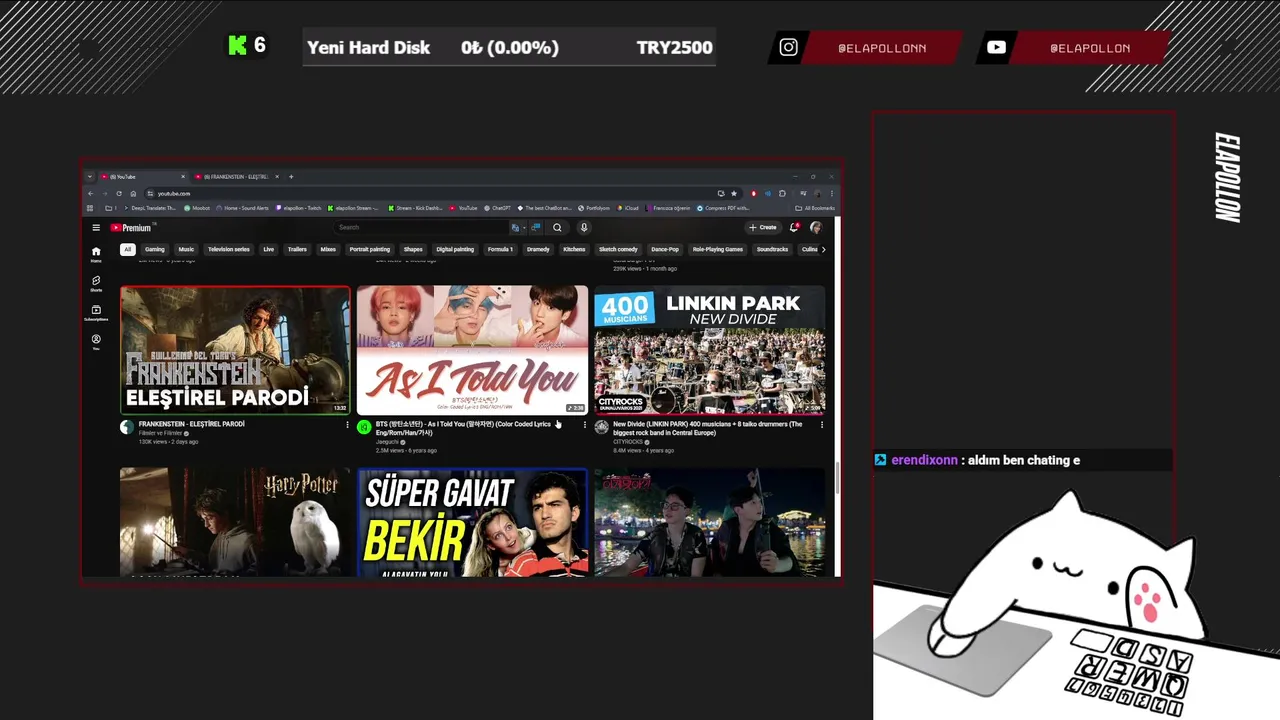Open Süper Gavat Bekir thumbnail
Image resolution: width=1280 pixels, height=720 pixels.
[472, 523]
